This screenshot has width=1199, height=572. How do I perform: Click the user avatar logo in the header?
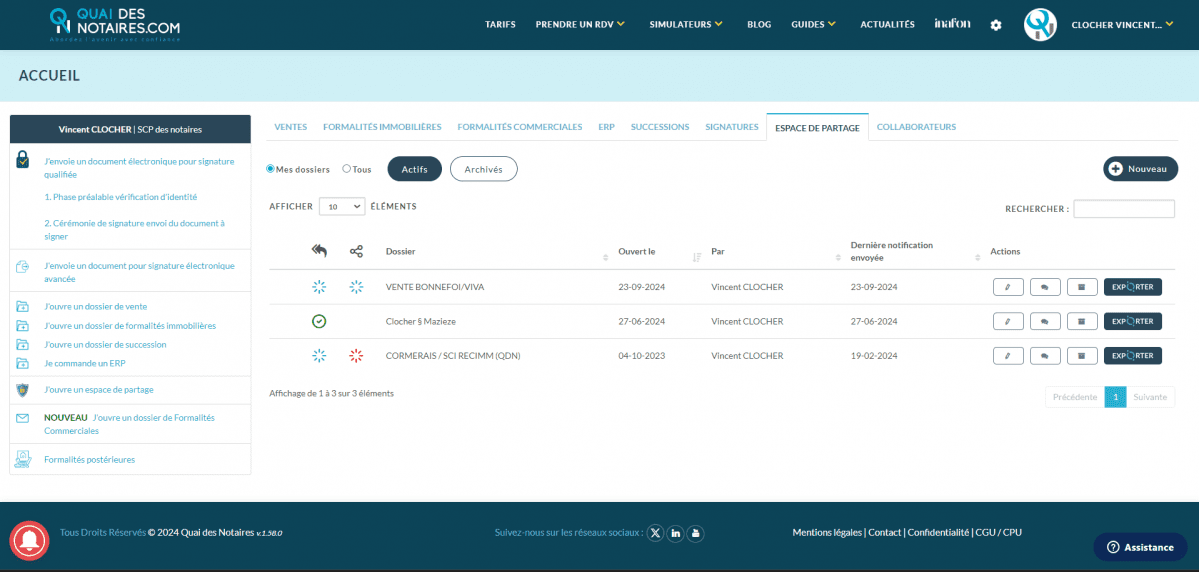click(x=1040, y=25)
